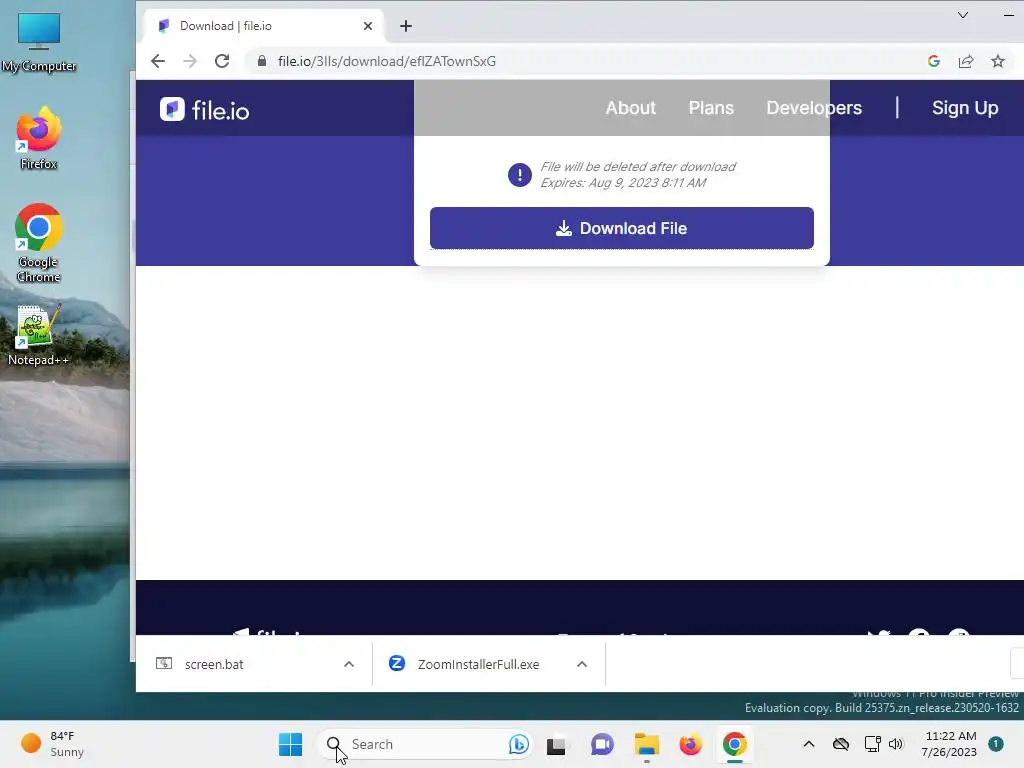The image size is (1024, 768).
Task: Open a new tab with the plus button
Action: click(406, 26)
